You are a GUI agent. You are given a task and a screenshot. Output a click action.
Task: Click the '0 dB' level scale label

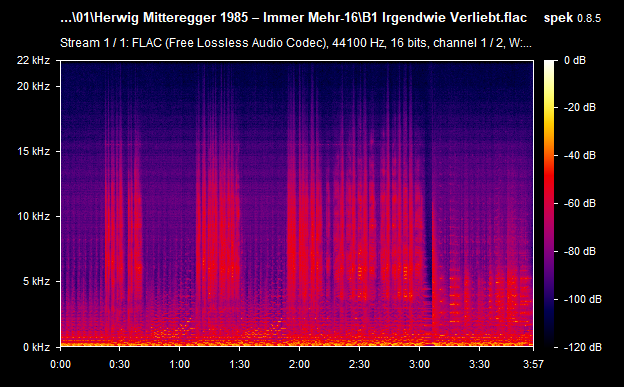click(x=575, y=61)
